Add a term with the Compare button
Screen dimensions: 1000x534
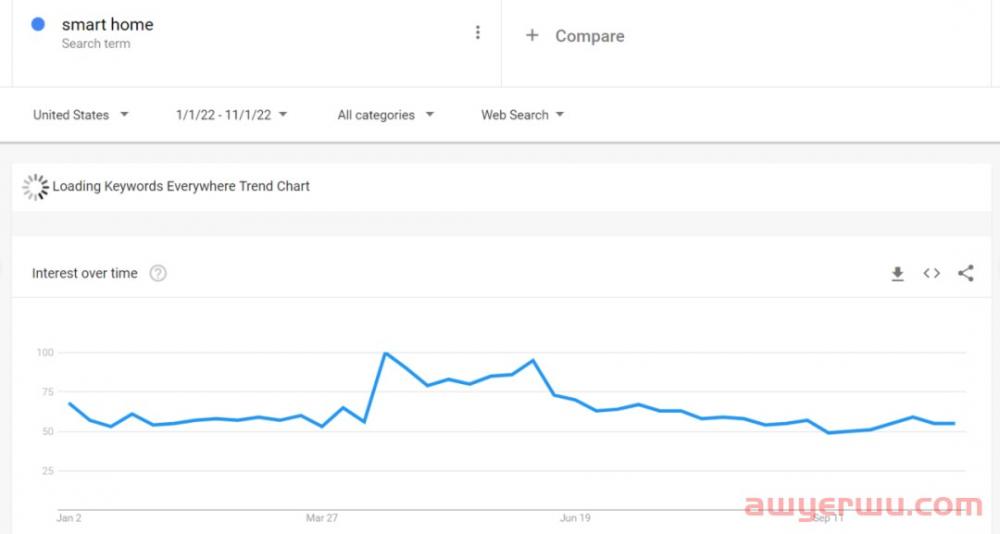coord(576,36)
